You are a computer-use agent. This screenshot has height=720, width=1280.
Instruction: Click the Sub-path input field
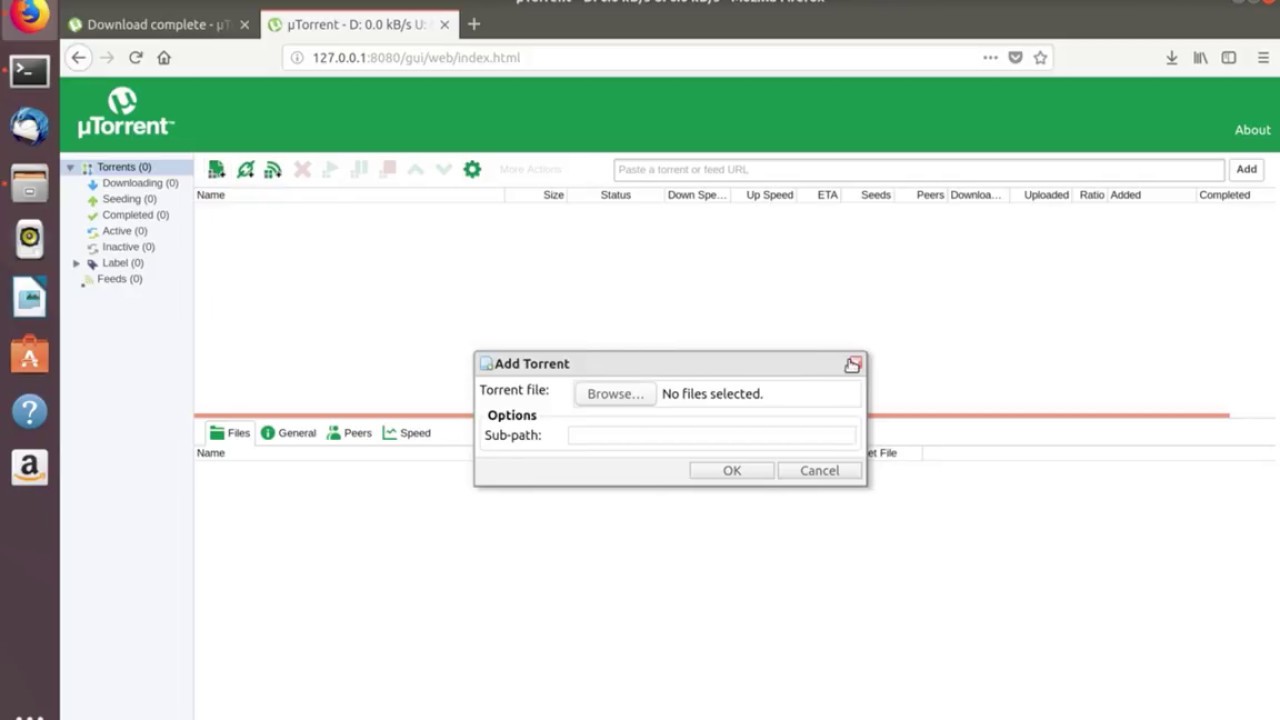(x=712, y=435)
